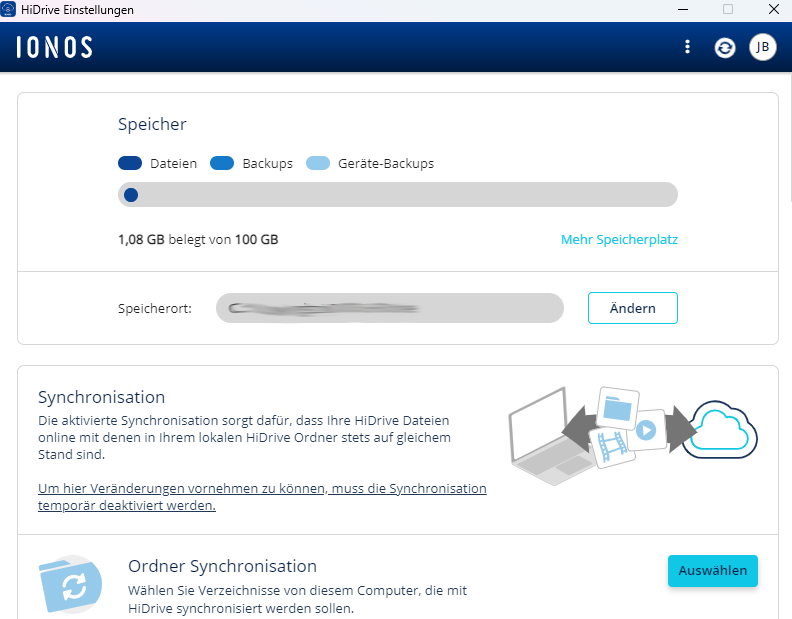
Task: Click the Geräte-Backups legend label
Action: (x=386, y=164)
